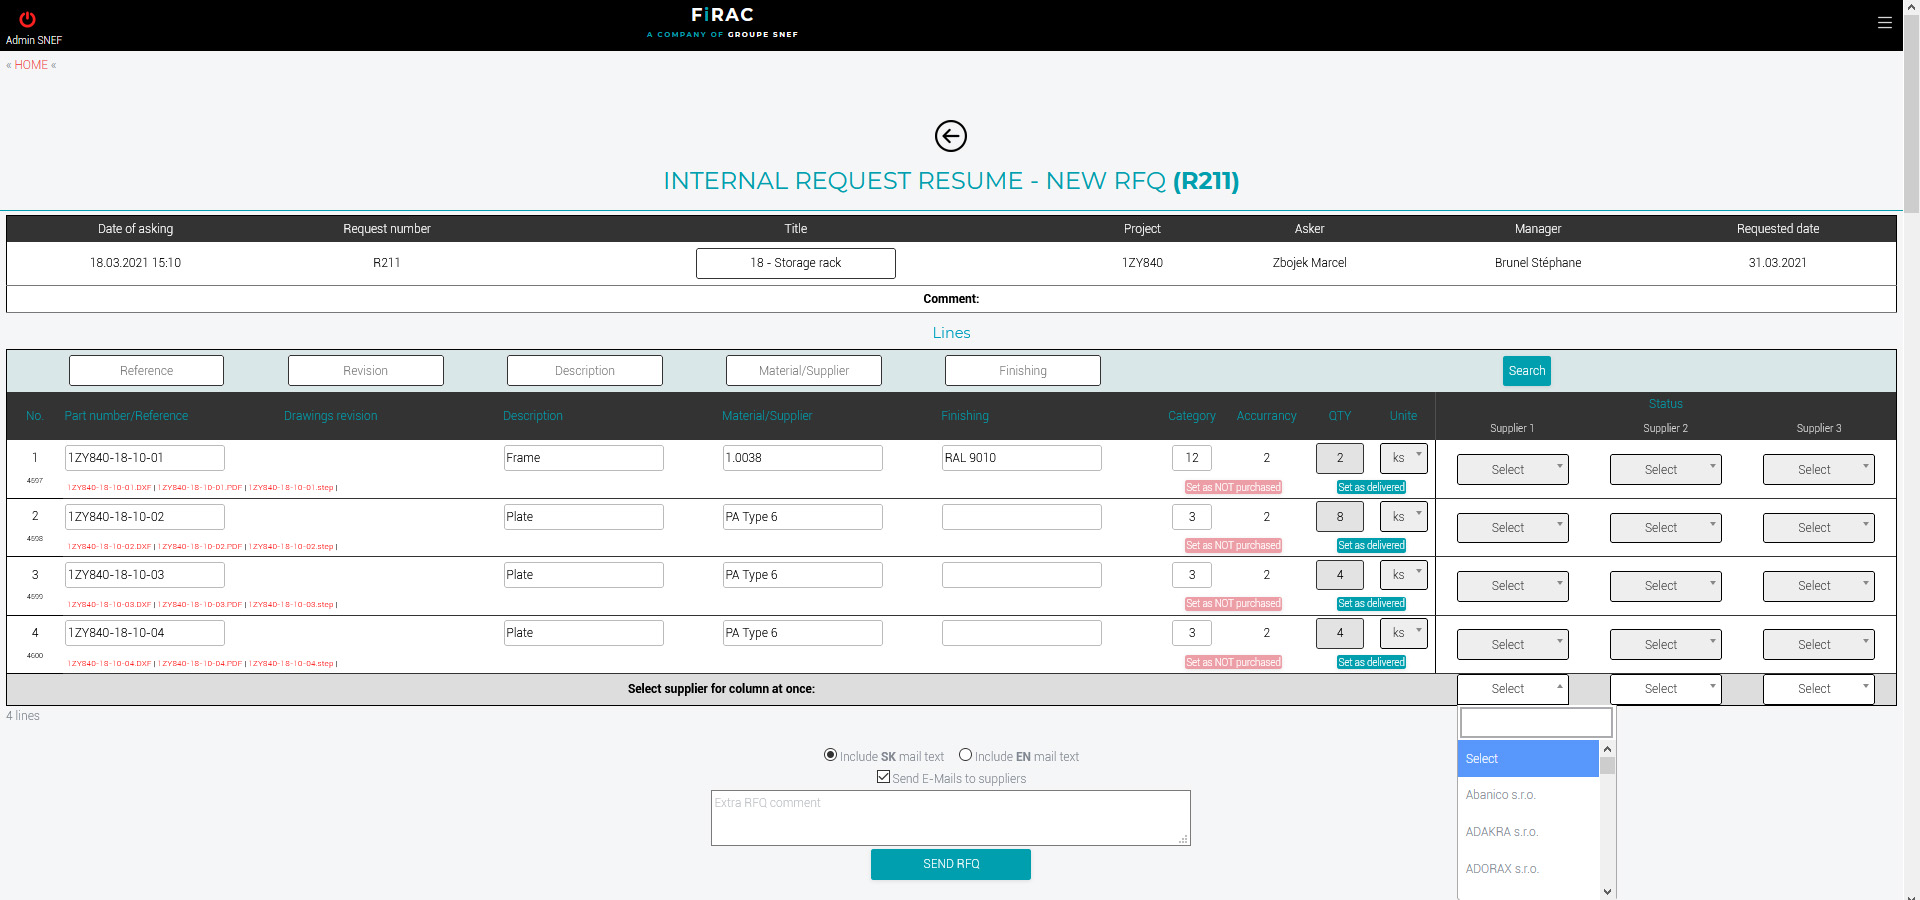
Task: Click Set as NOT purchased for line 1
Action: click(x=1232, y=488)
